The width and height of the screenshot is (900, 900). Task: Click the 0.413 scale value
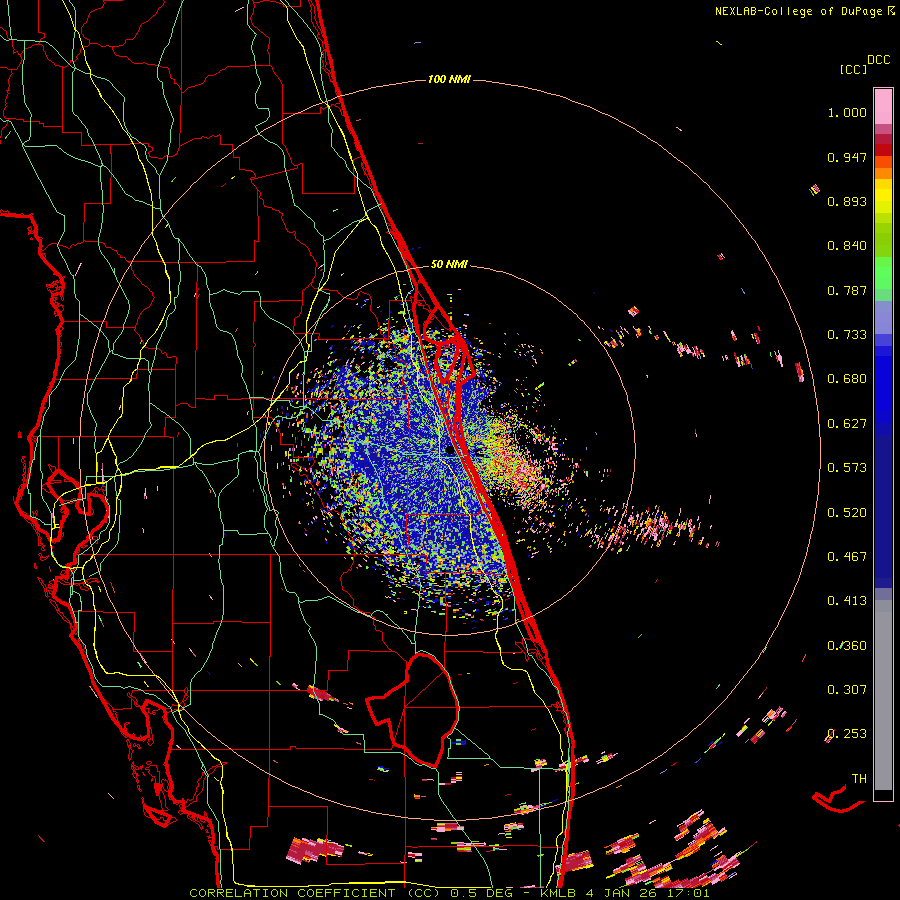[847, 601]
